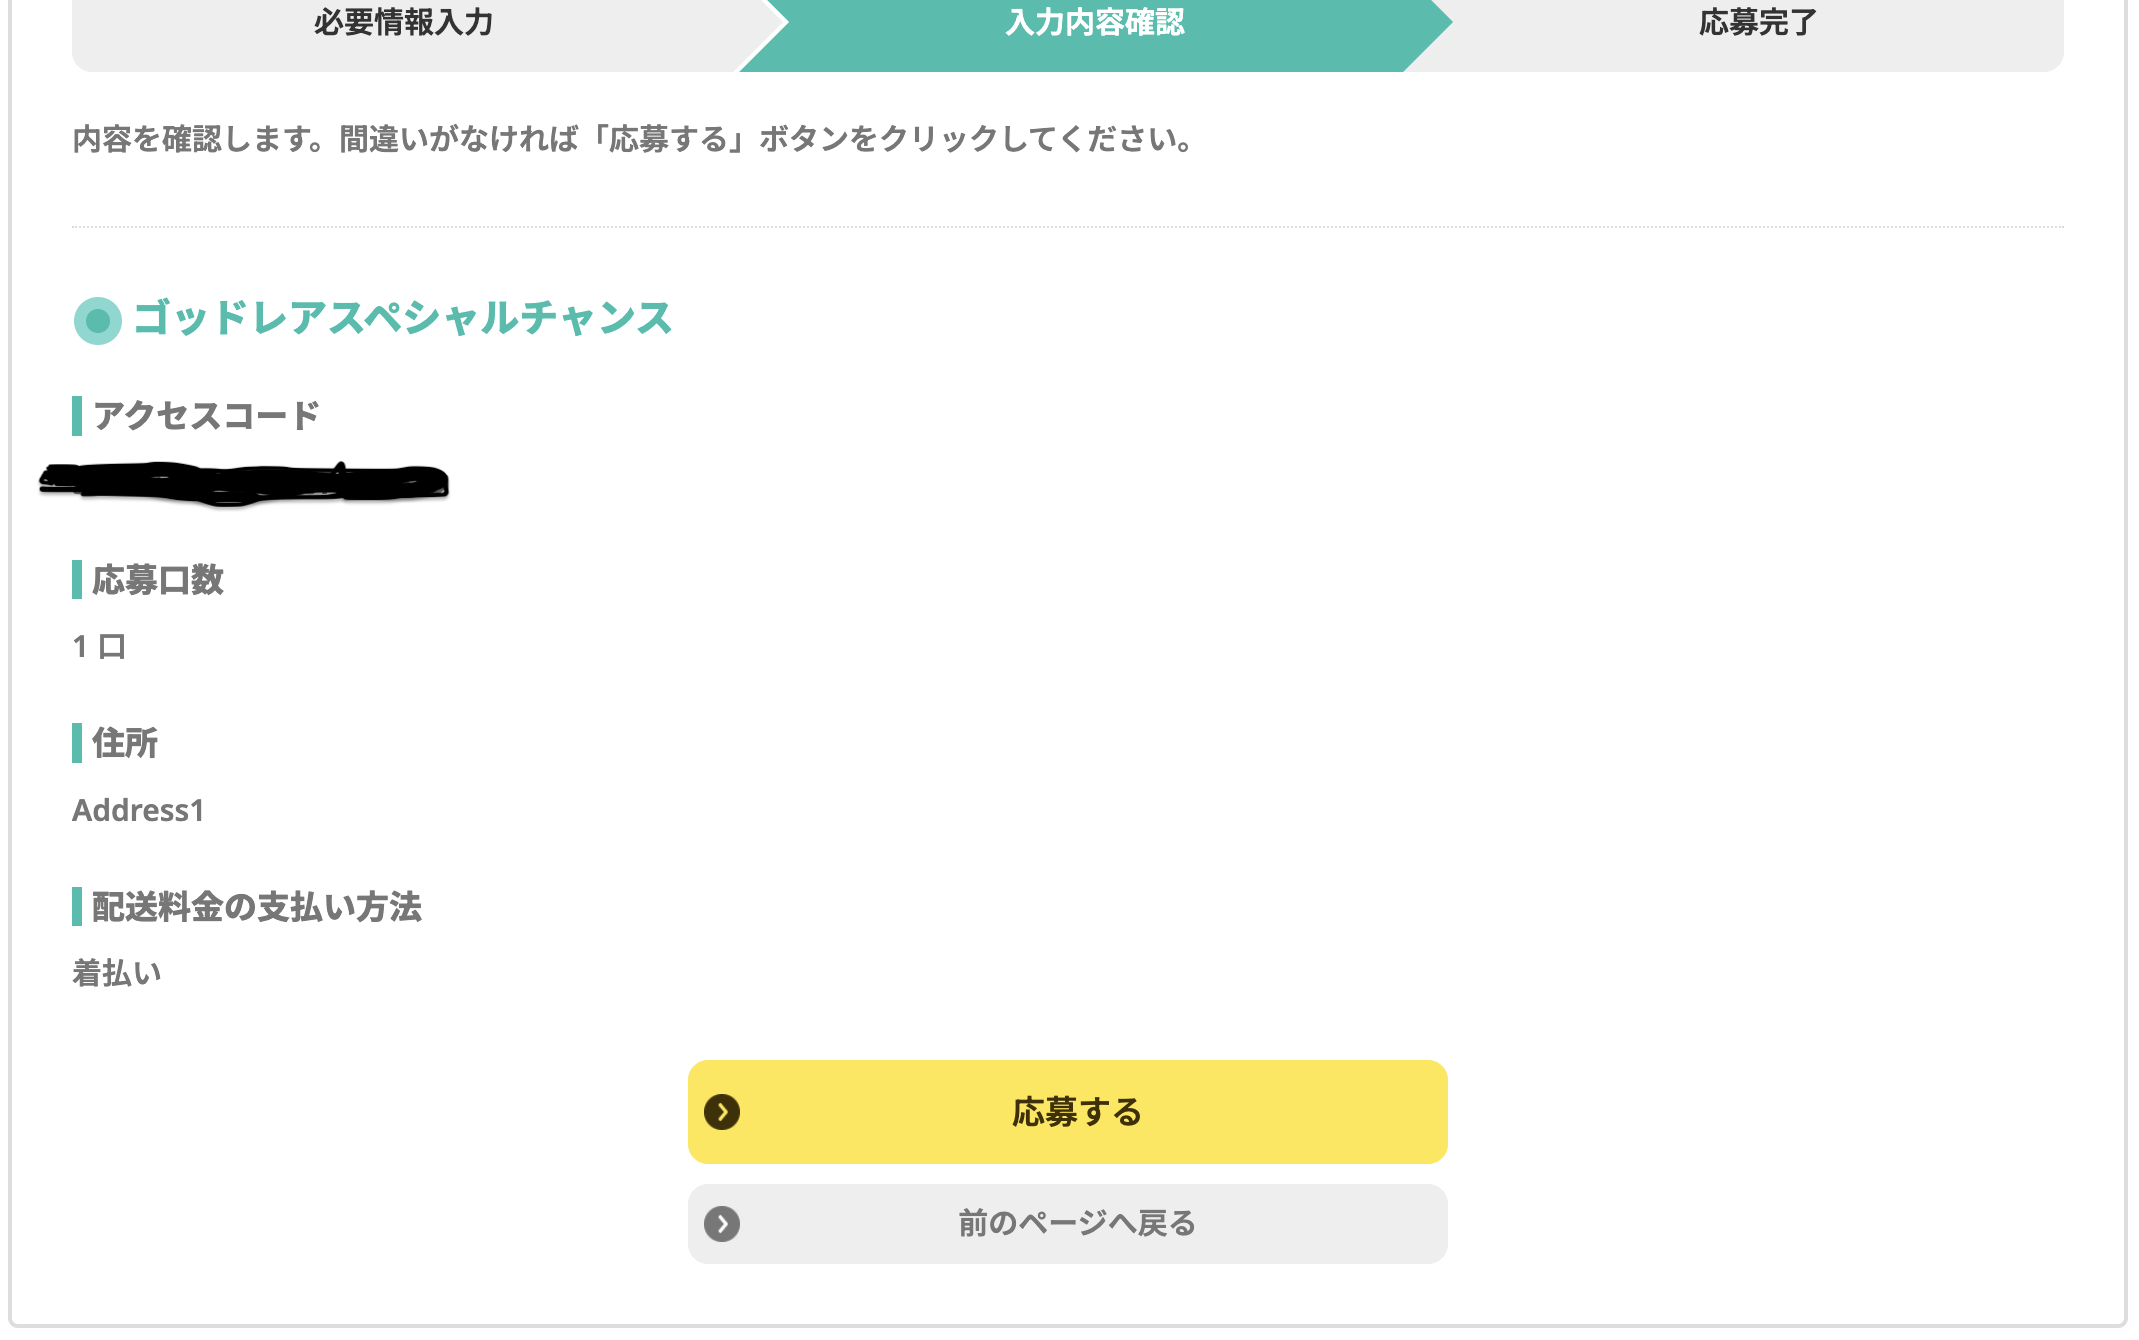Click the 内容を確認します instruction text
This screenshot has height=1340, width=2139.
[633, 139]
